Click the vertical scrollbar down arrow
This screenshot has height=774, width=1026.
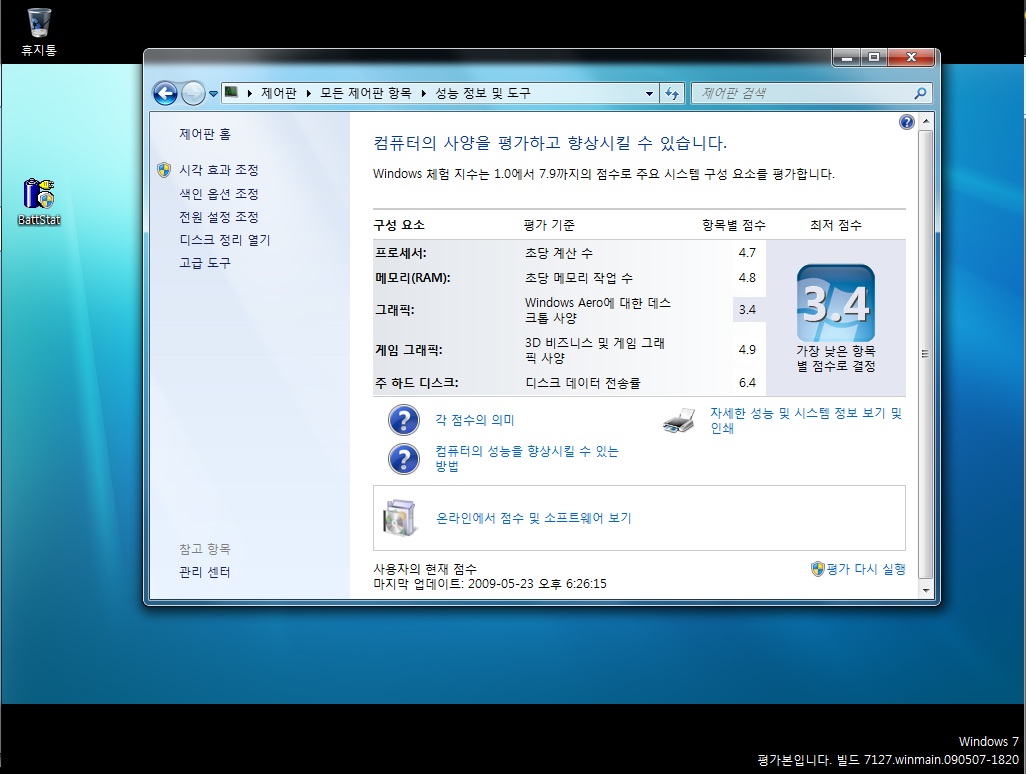coord(925,591)
